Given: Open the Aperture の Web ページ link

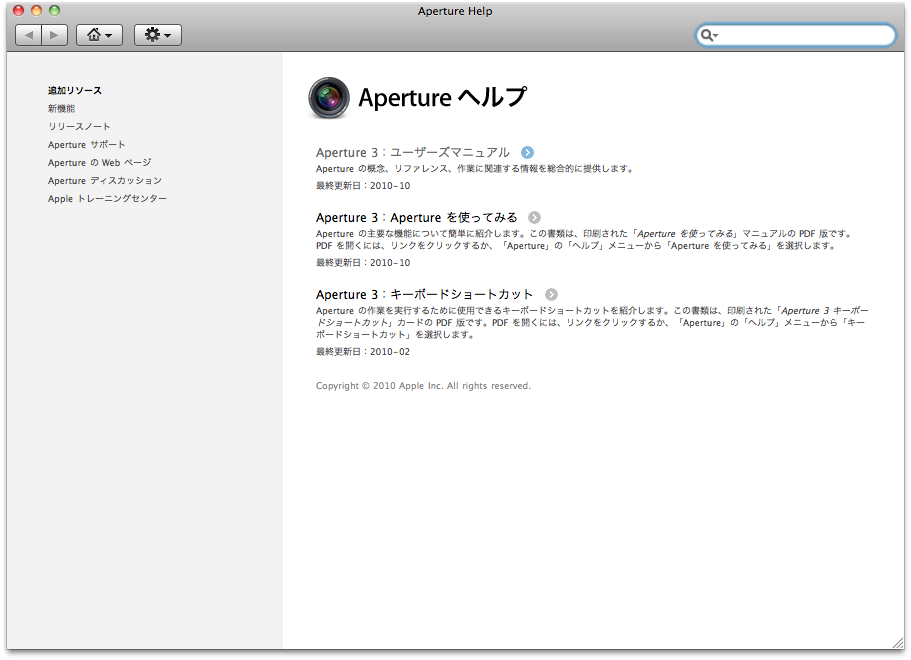Looking at the screenshot, I should tap(99, 163).
